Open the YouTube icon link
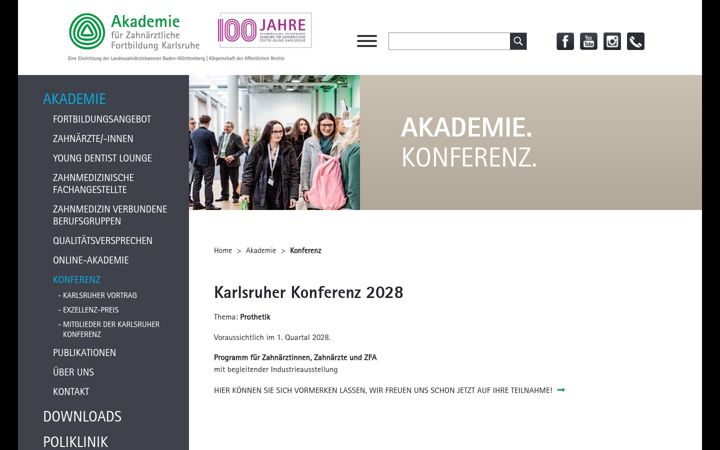Screen dimensions: 720x450 click(x=589, y=41)
